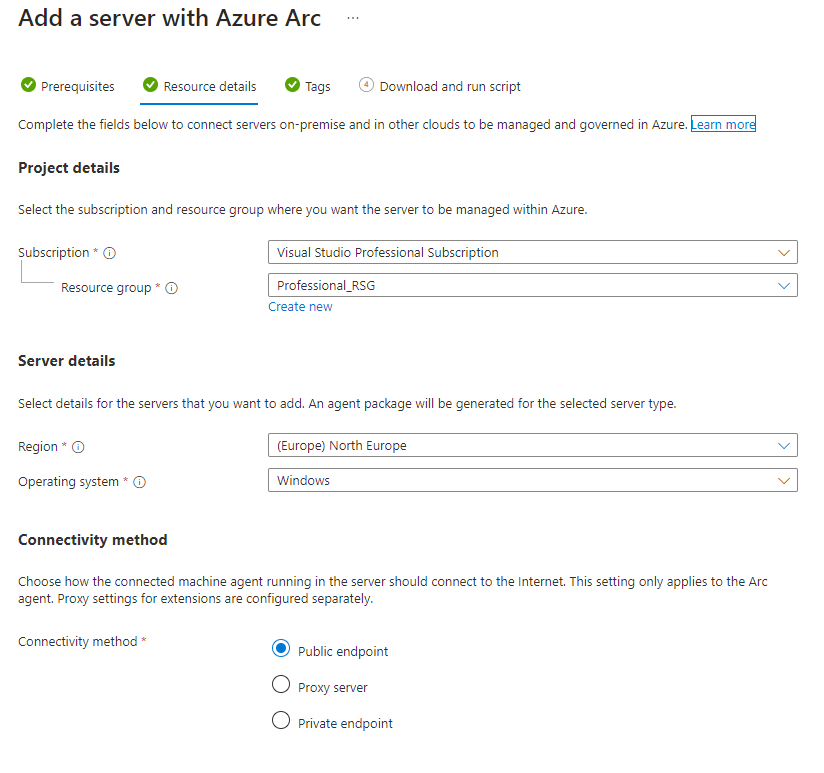Click the Learn more link
This screenshot has height=773, width=824.
(723, 125)
